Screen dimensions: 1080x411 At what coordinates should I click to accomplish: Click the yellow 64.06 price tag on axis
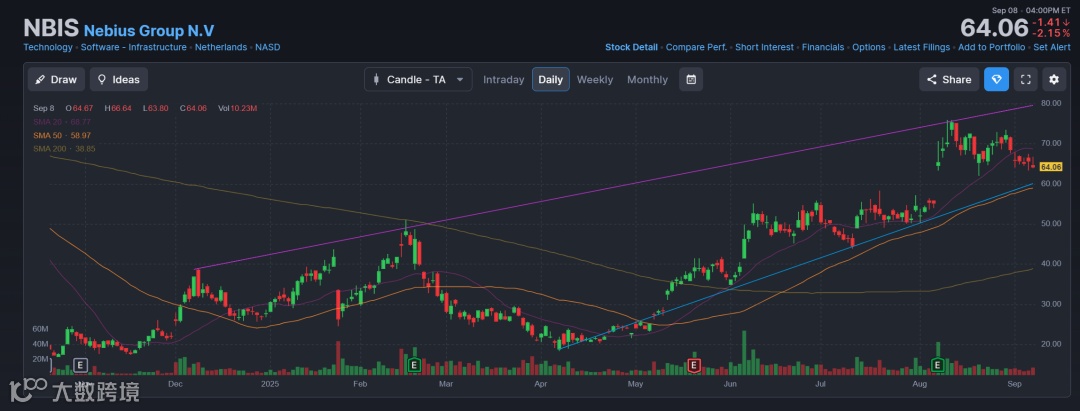pyautogui.click(x=1050, y=167)
